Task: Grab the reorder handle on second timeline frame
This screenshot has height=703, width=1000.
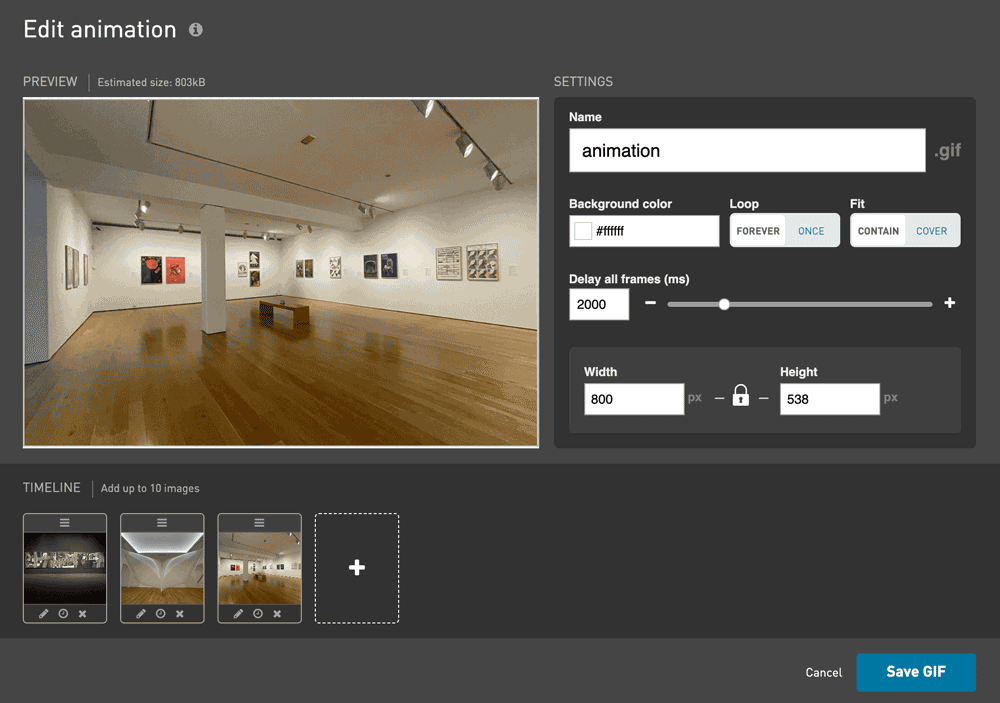Action: coord(162,522)
